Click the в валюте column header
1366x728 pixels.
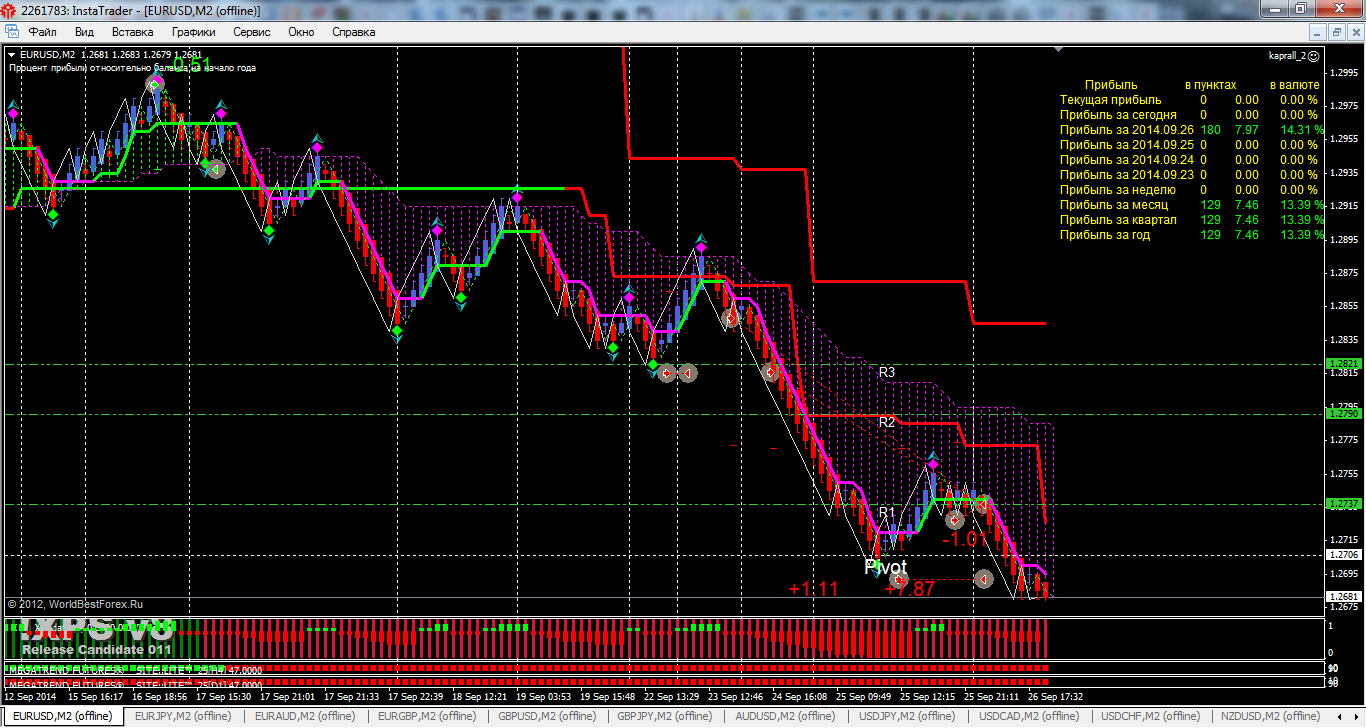1294,85
